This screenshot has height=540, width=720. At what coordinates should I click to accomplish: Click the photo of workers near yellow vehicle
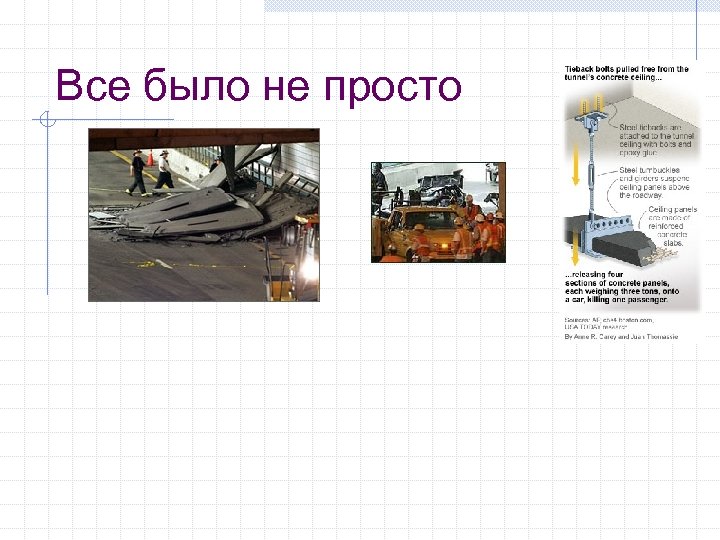(438, 212)
